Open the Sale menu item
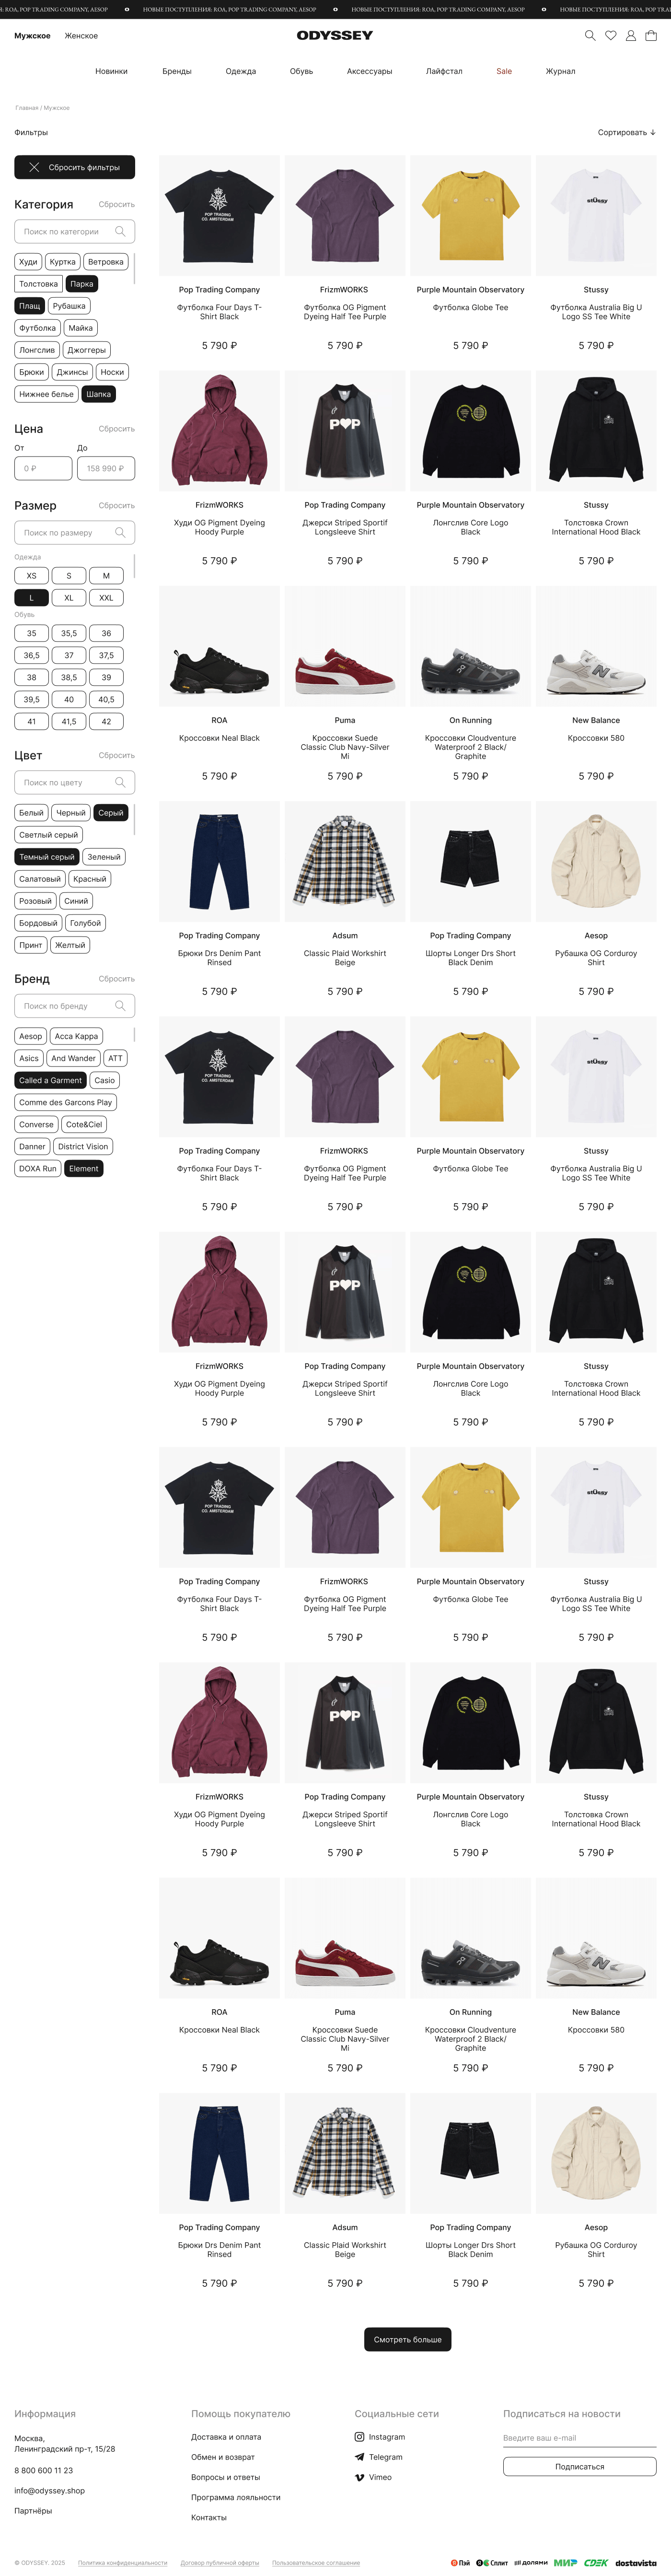Viewport: 671px width, 2576px height. pos(504,72)
